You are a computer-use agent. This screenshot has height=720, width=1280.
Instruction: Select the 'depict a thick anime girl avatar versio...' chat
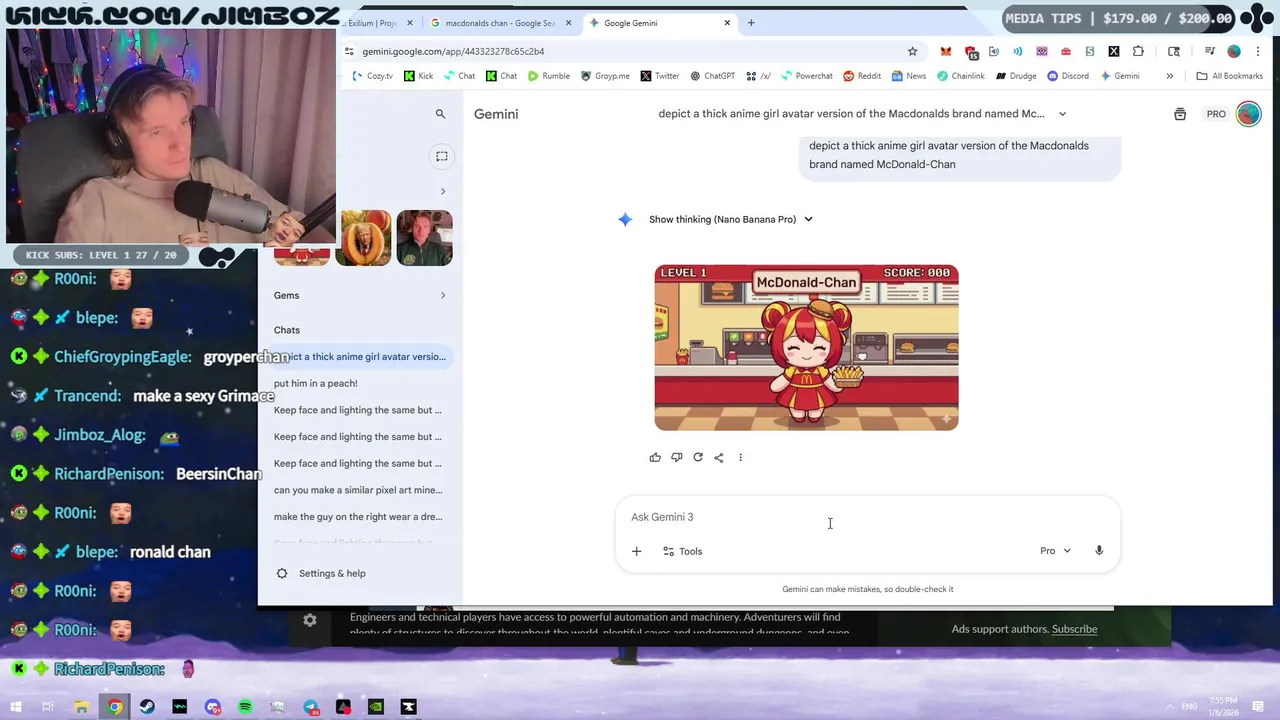(360, 356)
